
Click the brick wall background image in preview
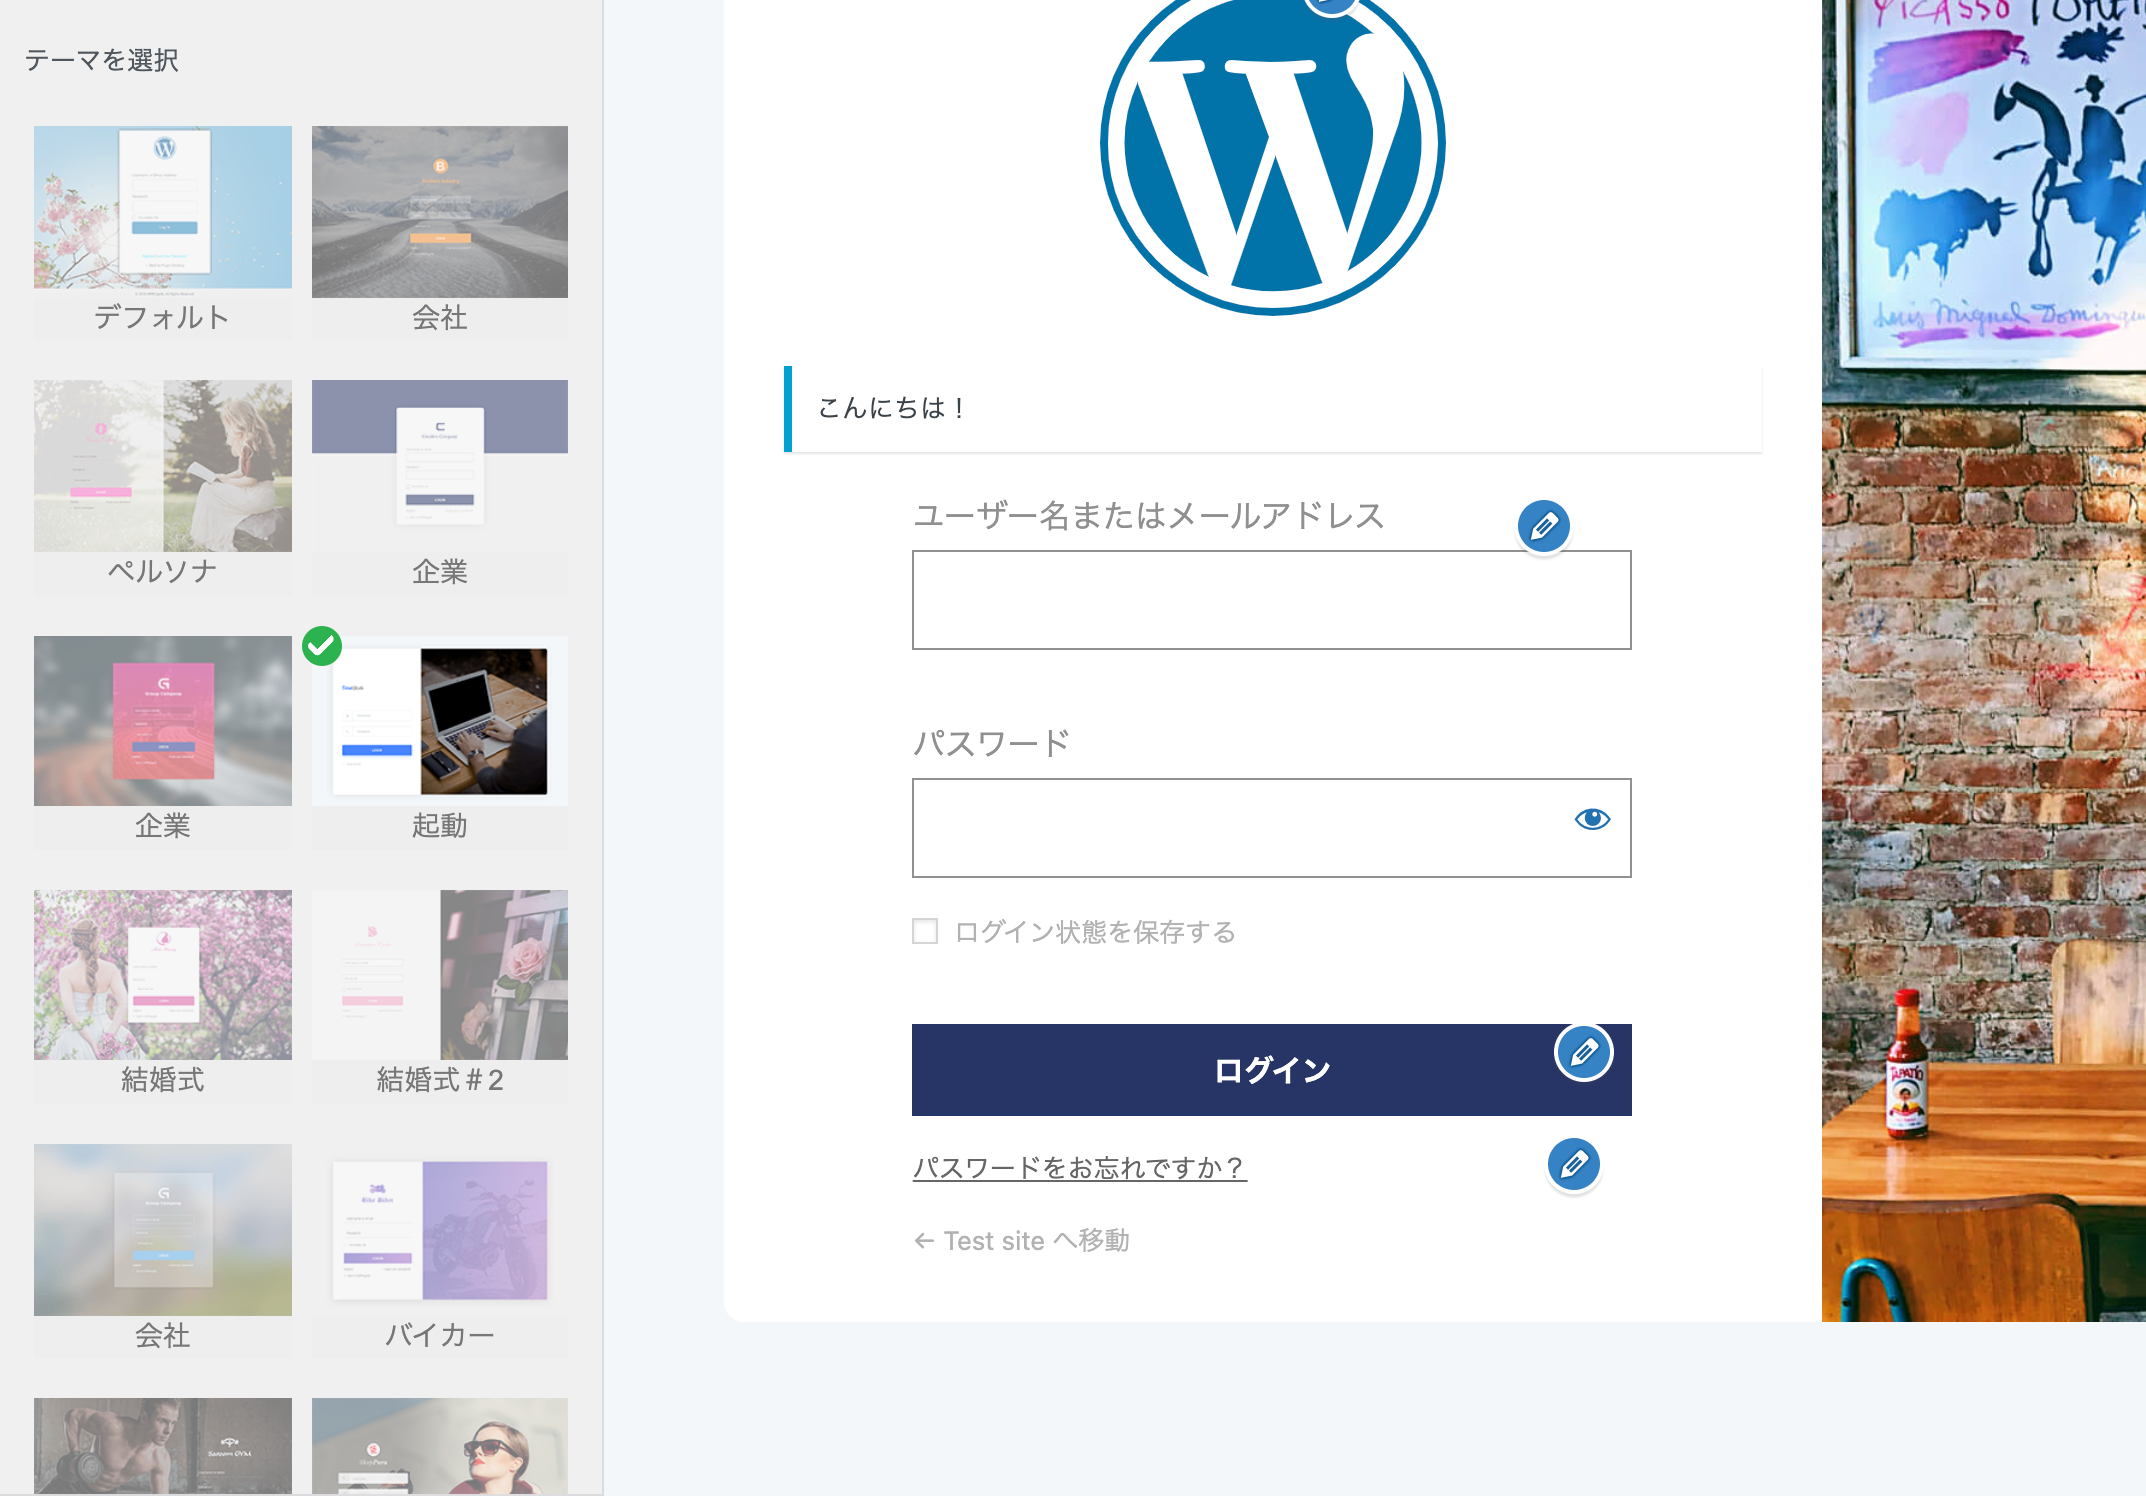(x=1983, y=661)
